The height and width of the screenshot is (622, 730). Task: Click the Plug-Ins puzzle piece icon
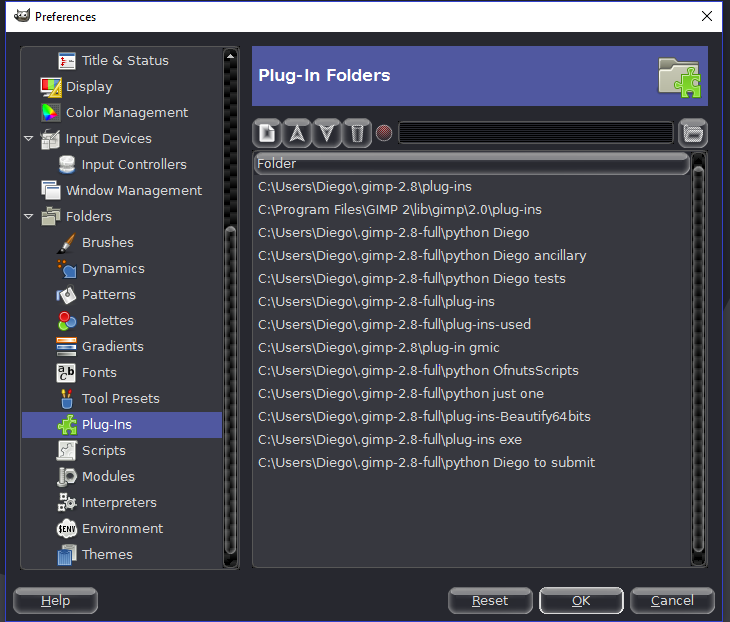pos(67,425)
